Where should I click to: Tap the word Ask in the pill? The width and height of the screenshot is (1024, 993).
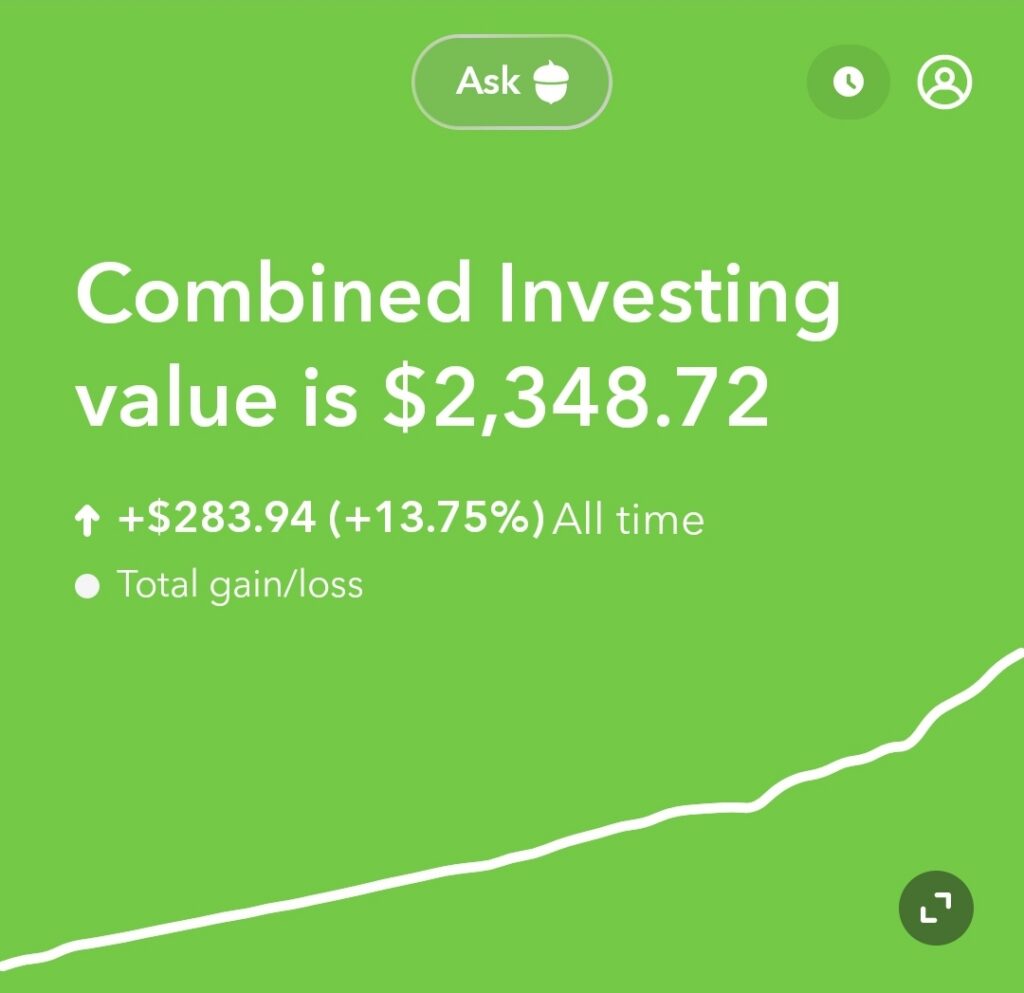488,82
